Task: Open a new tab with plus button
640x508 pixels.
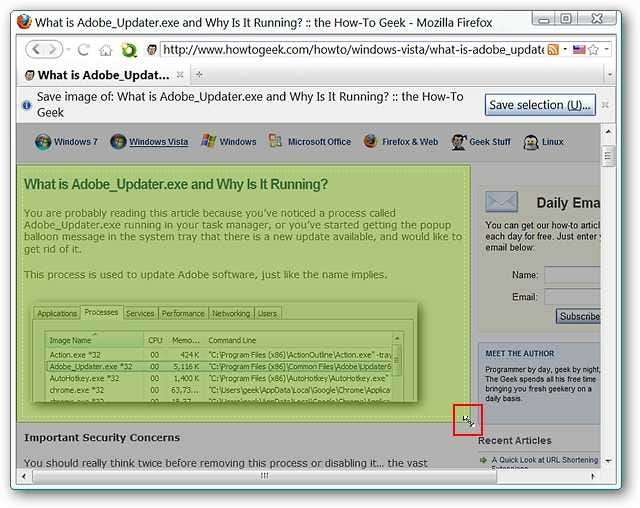Action: (x=198, y=75)
